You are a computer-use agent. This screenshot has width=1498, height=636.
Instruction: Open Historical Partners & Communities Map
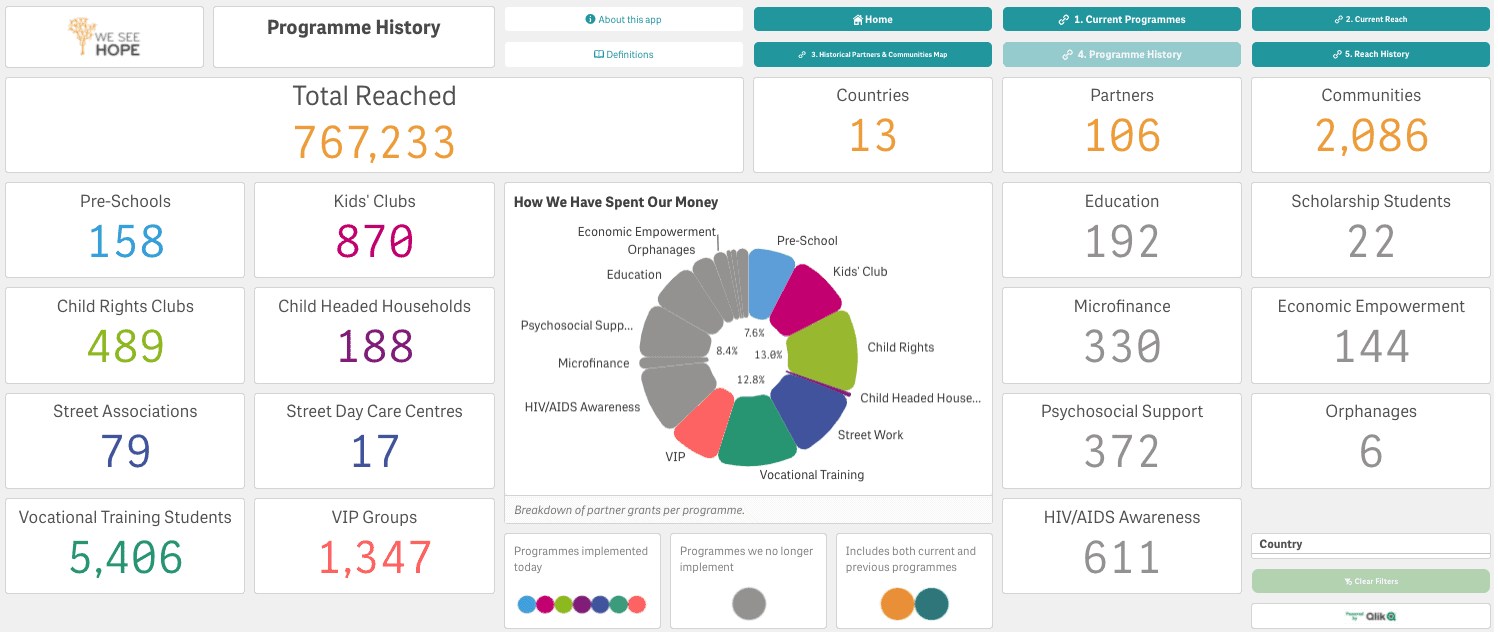tap(872, 54)
